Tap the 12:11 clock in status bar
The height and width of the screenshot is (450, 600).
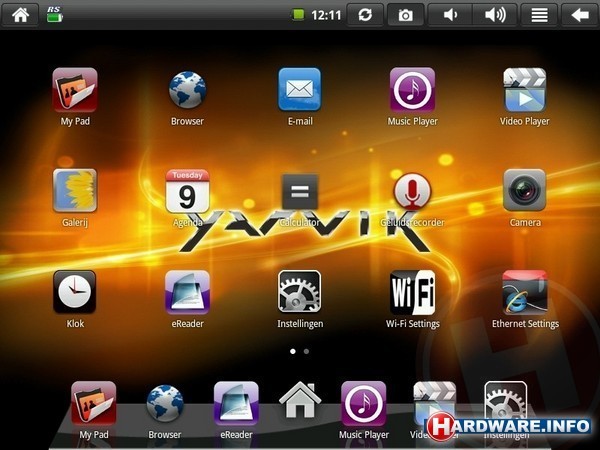(326, 15)
